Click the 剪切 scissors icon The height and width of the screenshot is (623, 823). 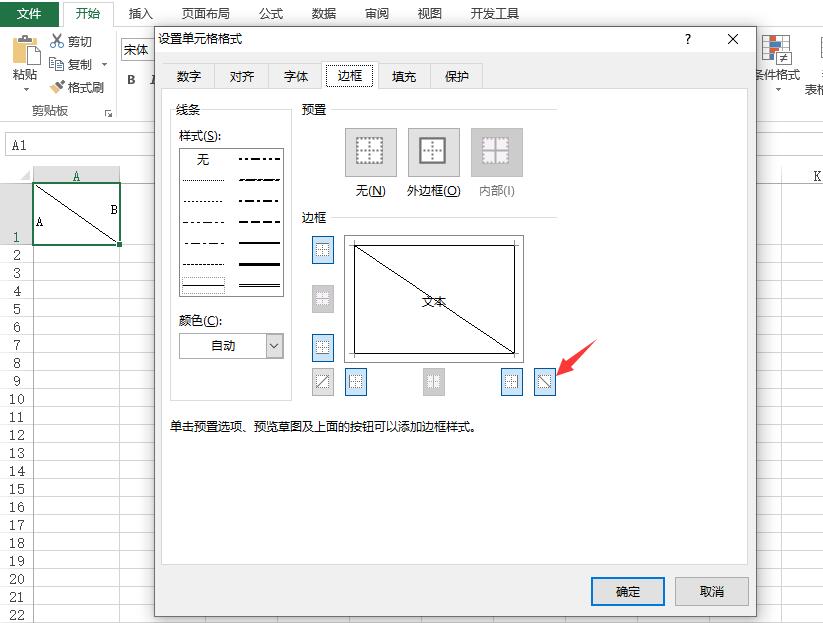(x=57, y=41)
